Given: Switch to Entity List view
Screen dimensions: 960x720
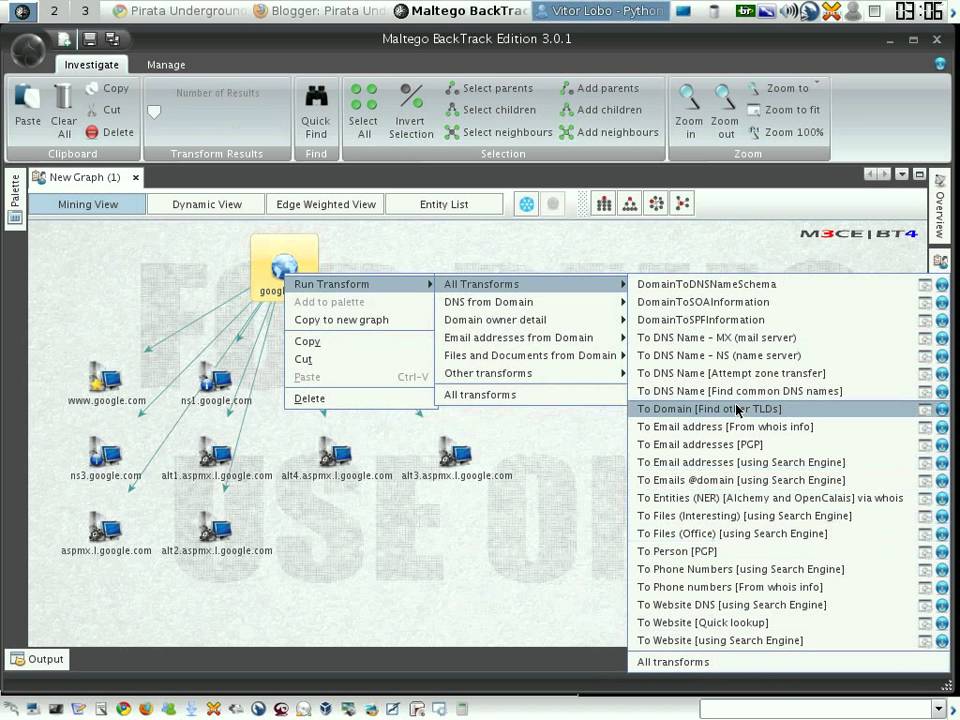Looking at the screenshot, I should point(444,204).
